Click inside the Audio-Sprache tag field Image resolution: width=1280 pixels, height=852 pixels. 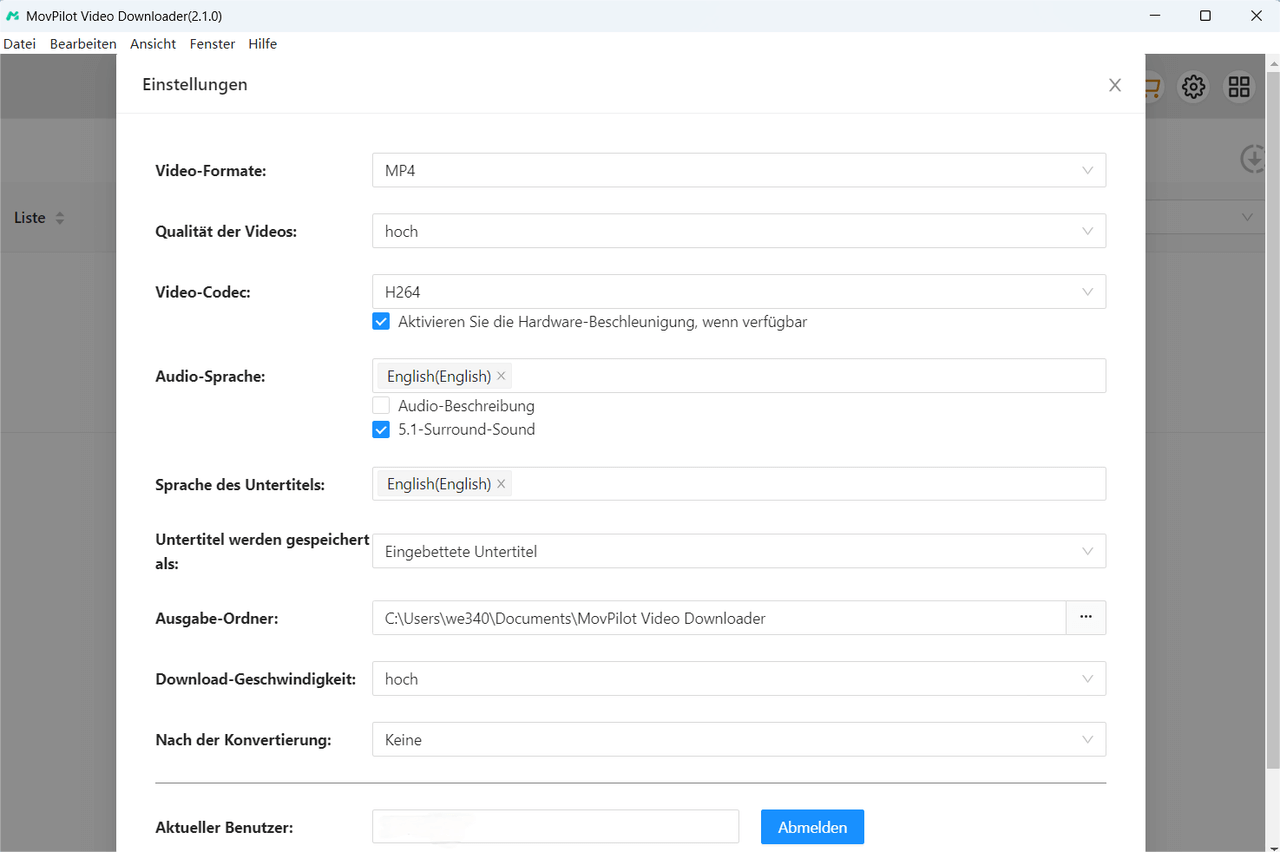[x=739, y=376]
